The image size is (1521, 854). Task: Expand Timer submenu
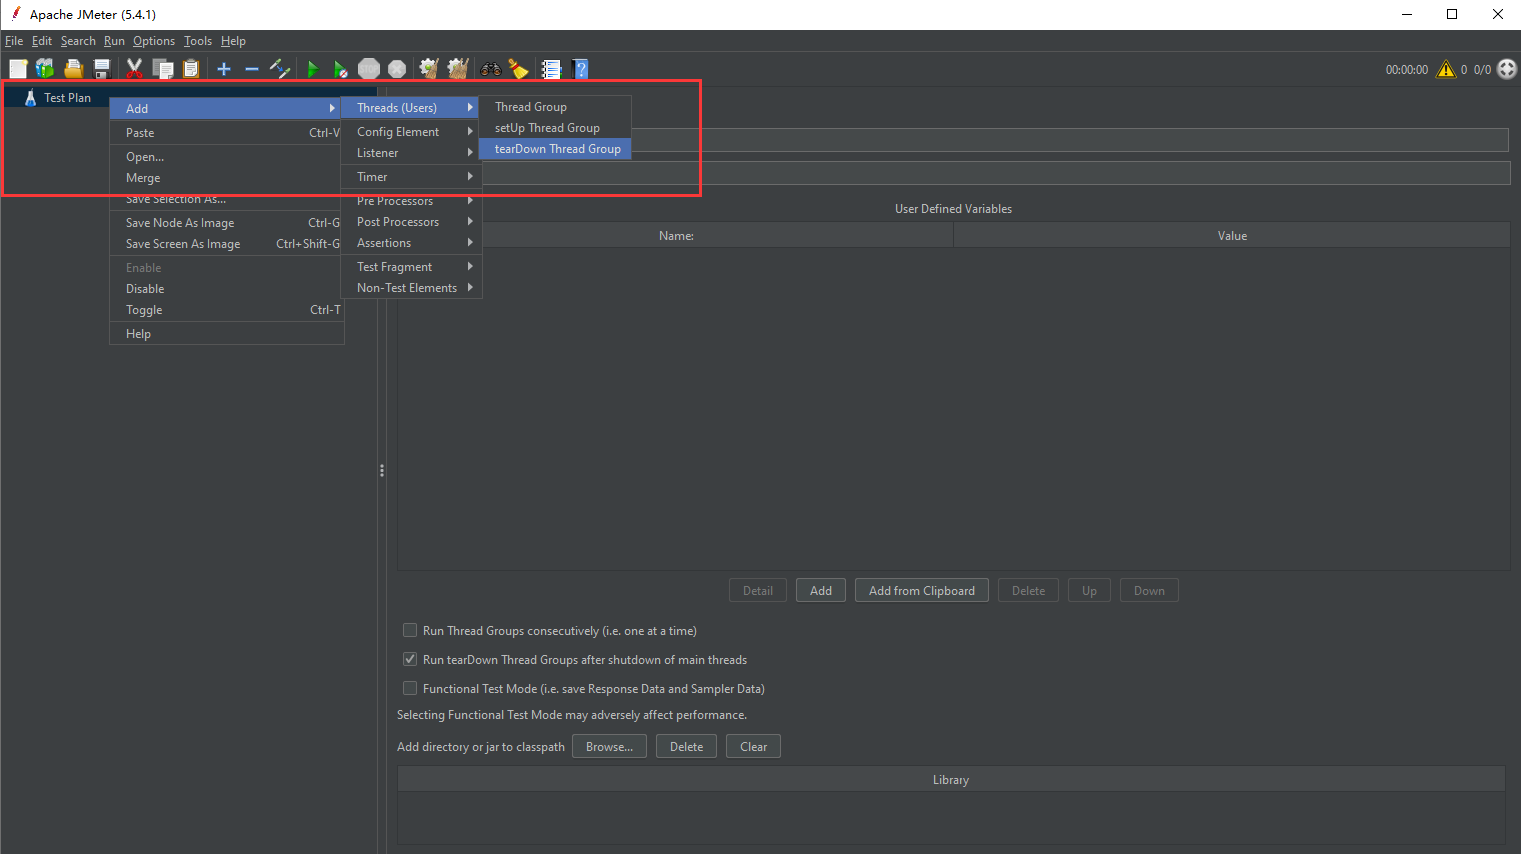click(410, 176)
